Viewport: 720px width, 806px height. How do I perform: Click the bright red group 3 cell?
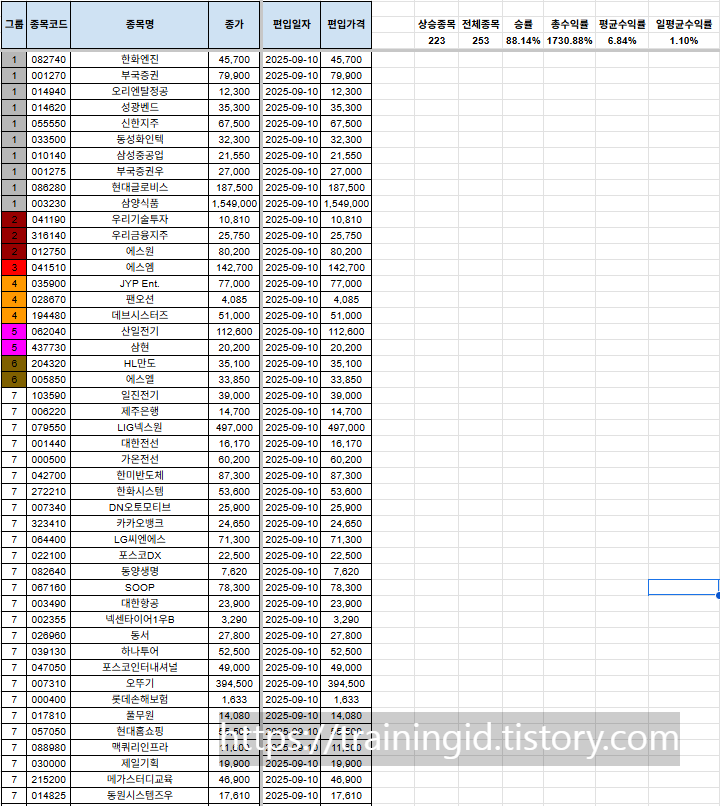click(x=14, y=267)
